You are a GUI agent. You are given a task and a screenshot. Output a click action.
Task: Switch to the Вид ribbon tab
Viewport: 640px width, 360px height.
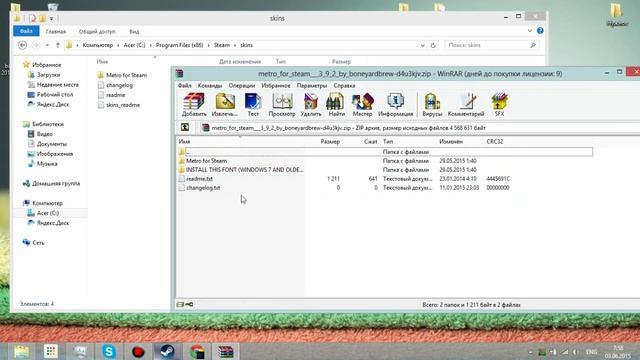[x=134, y=31]
